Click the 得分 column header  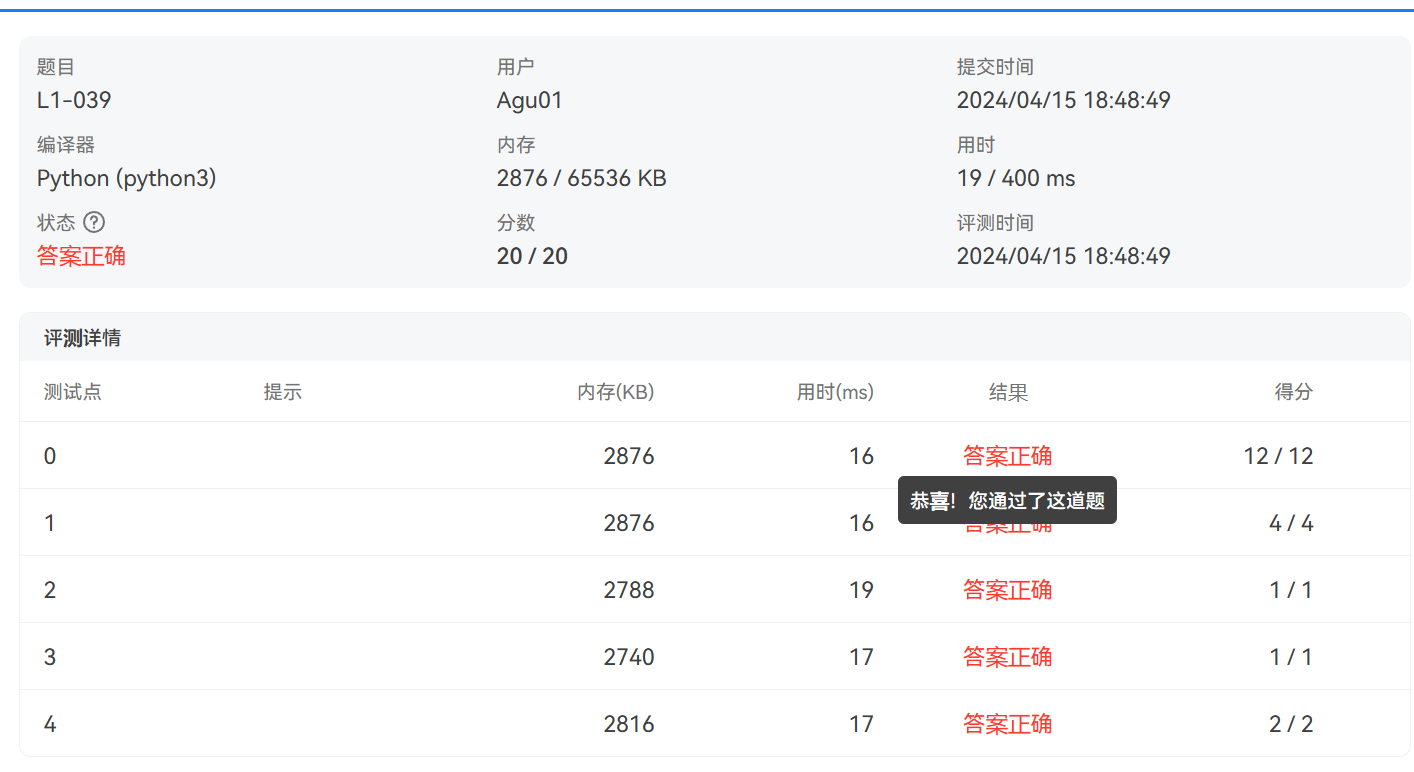1294,392
